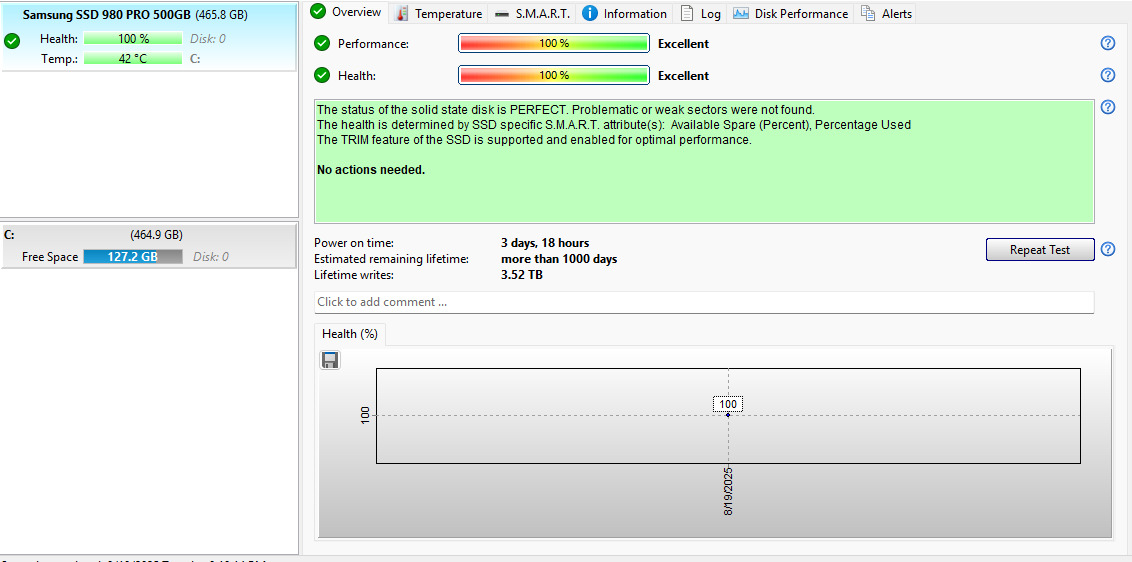Select the Health (%) graph tab
The height and width of the screenshot is (562, 1132).
(350, 334)
